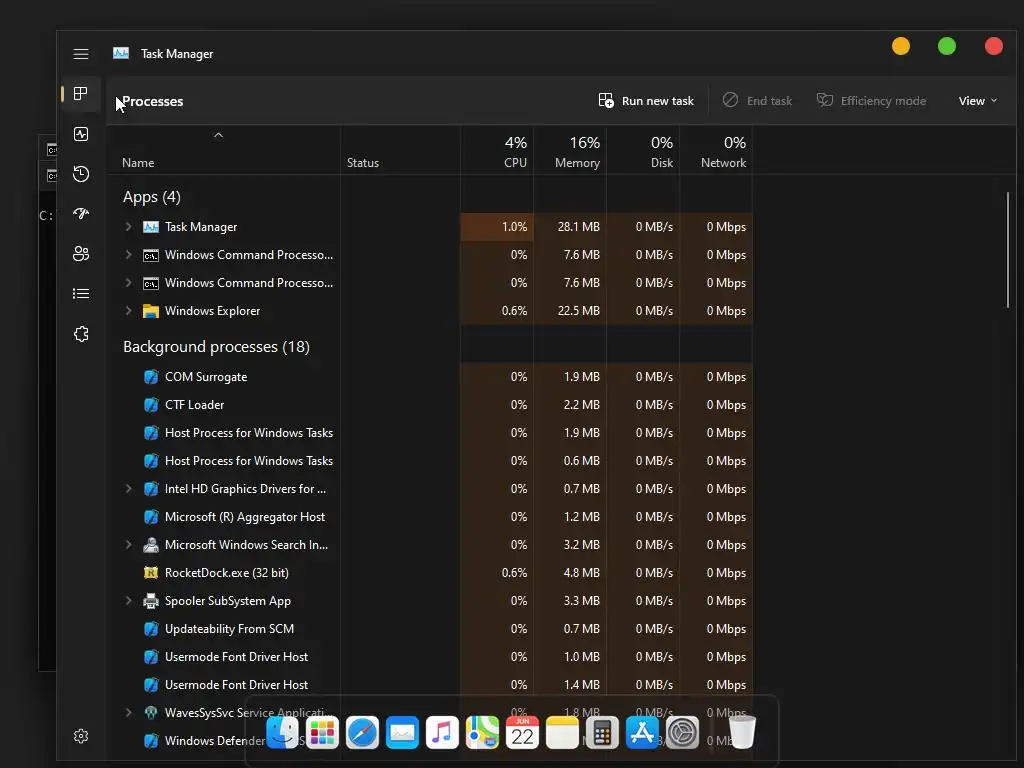1024x768 pixels.
Task: Click Run new task button
Action: (x=646, y=101)
